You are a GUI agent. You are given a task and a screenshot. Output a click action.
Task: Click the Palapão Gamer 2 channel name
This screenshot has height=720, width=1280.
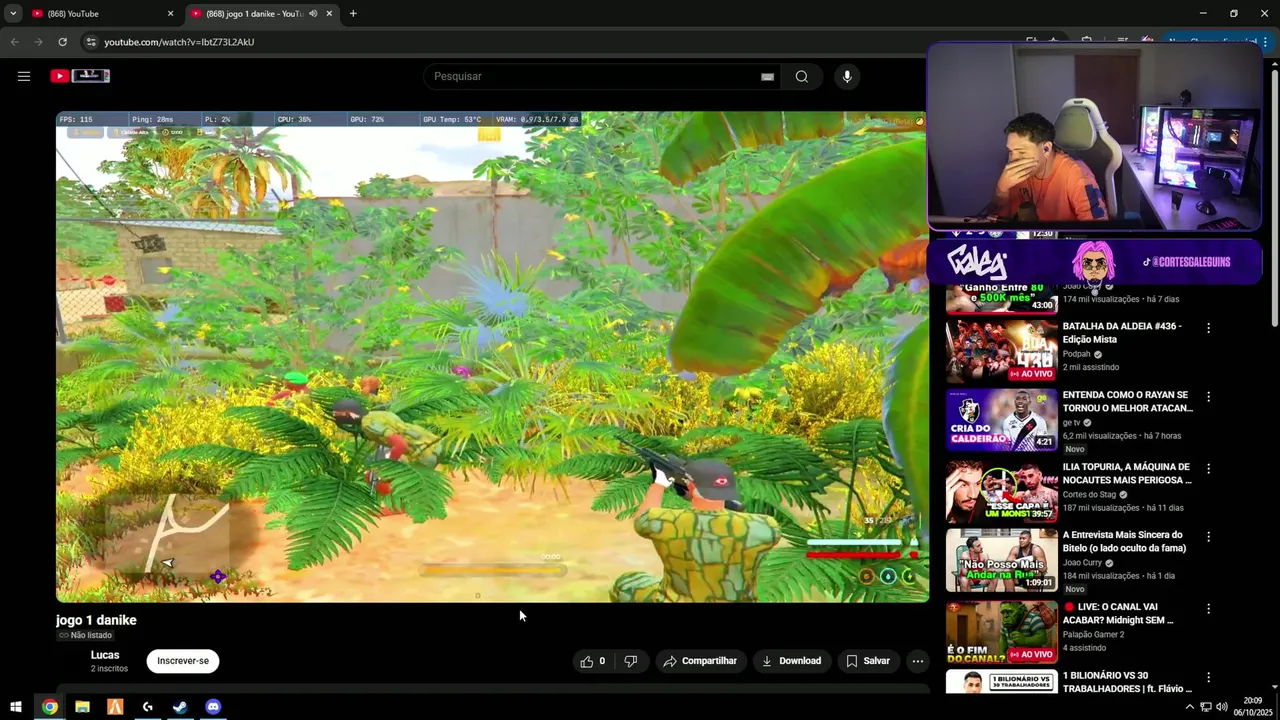(x=1093, y=634)
